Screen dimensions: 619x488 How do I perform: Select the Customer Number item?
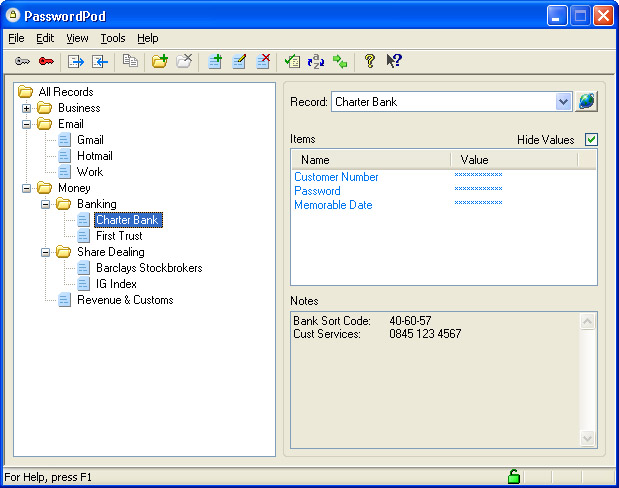[336, 177]
